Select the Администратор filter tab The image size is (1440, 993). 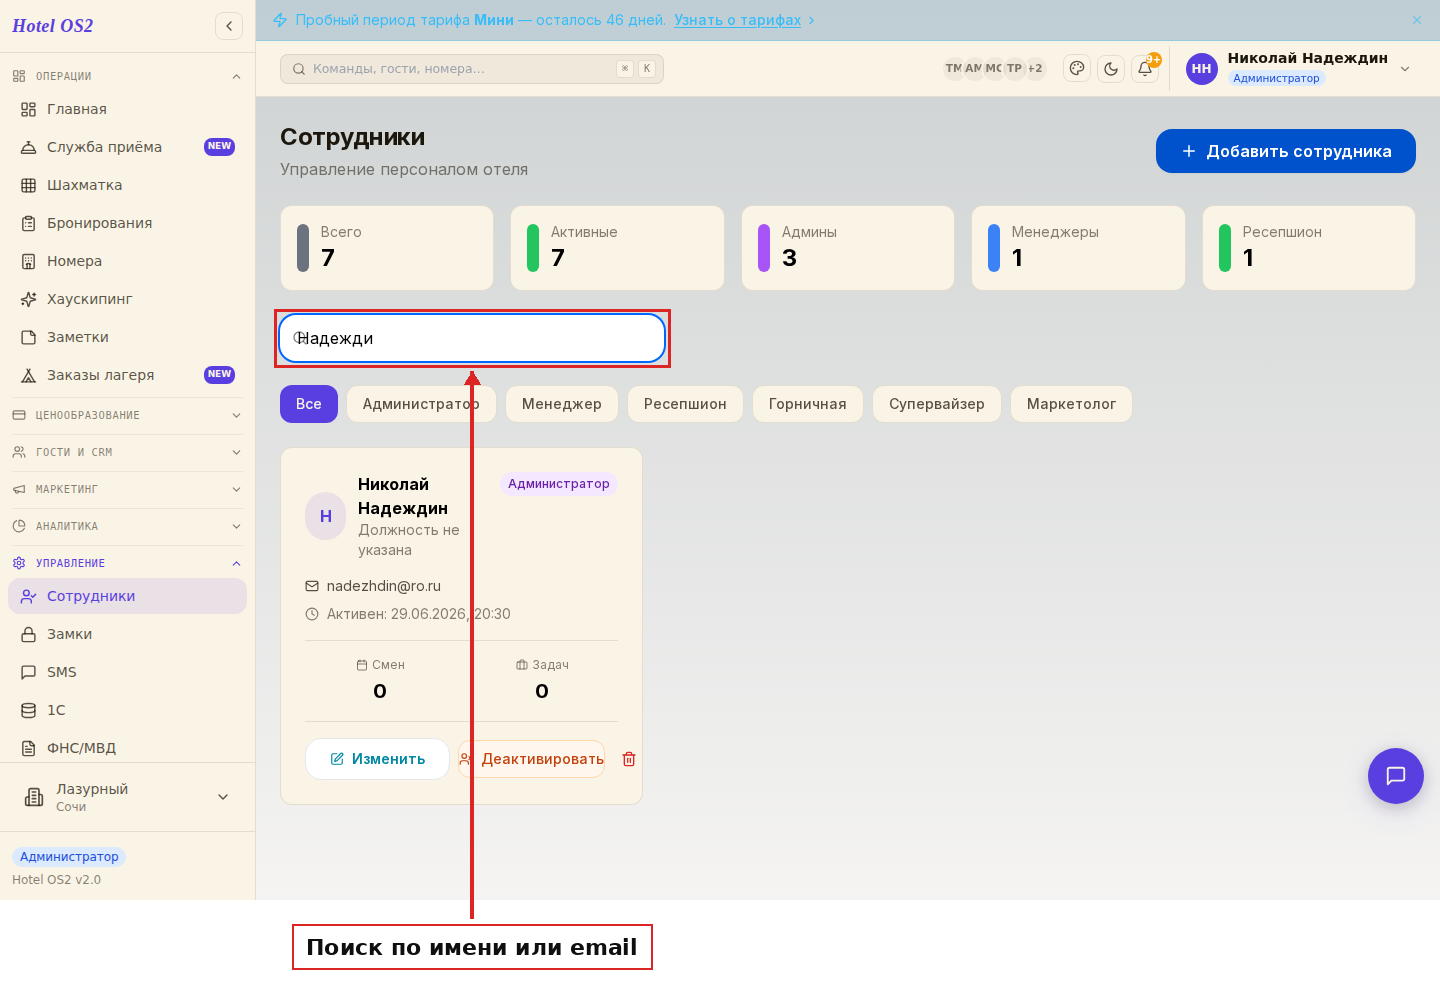pyautogui.click(x=421, y=404)
